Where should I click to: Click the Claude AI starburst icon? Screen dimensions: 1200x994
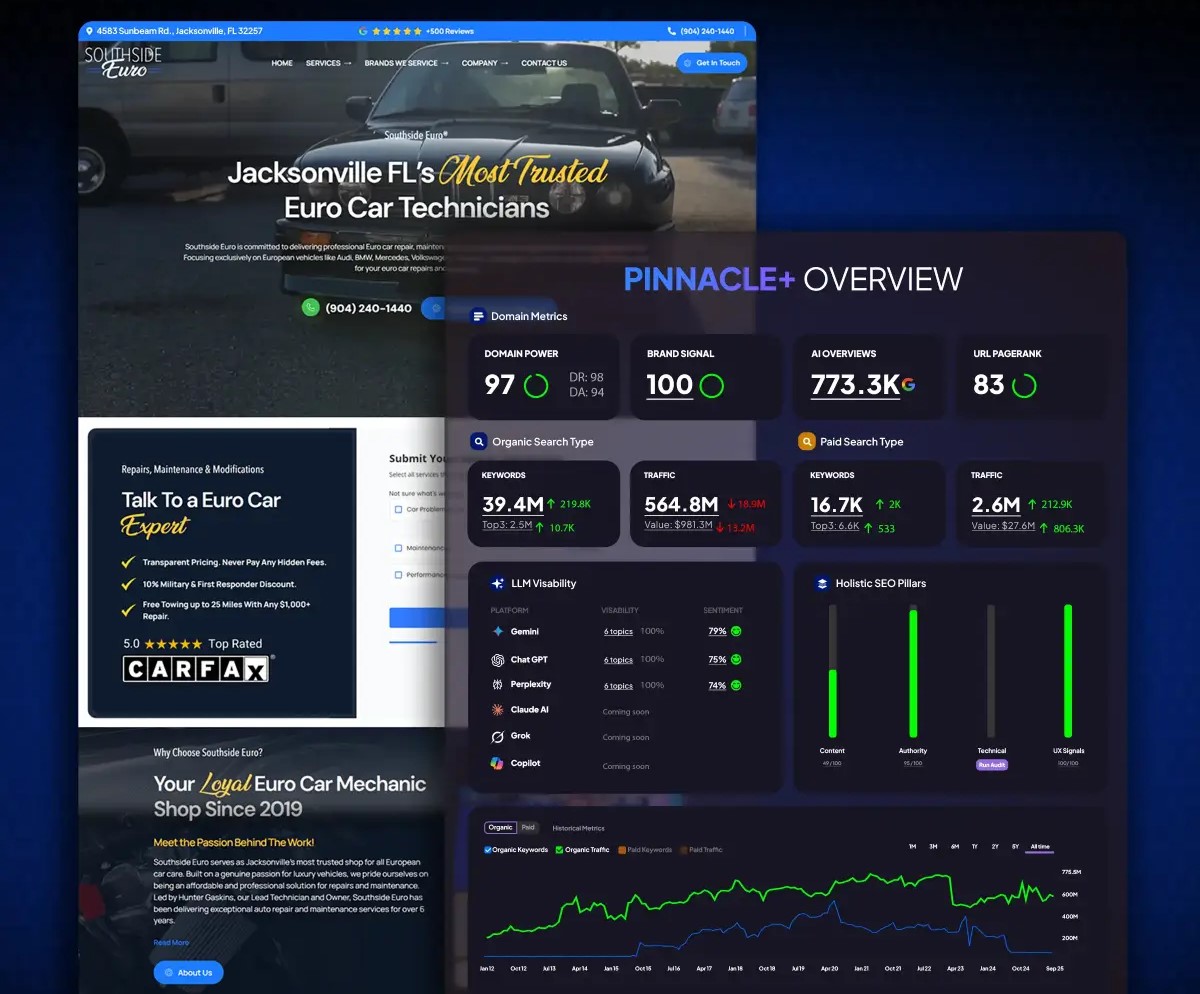(x=498, y=710)
